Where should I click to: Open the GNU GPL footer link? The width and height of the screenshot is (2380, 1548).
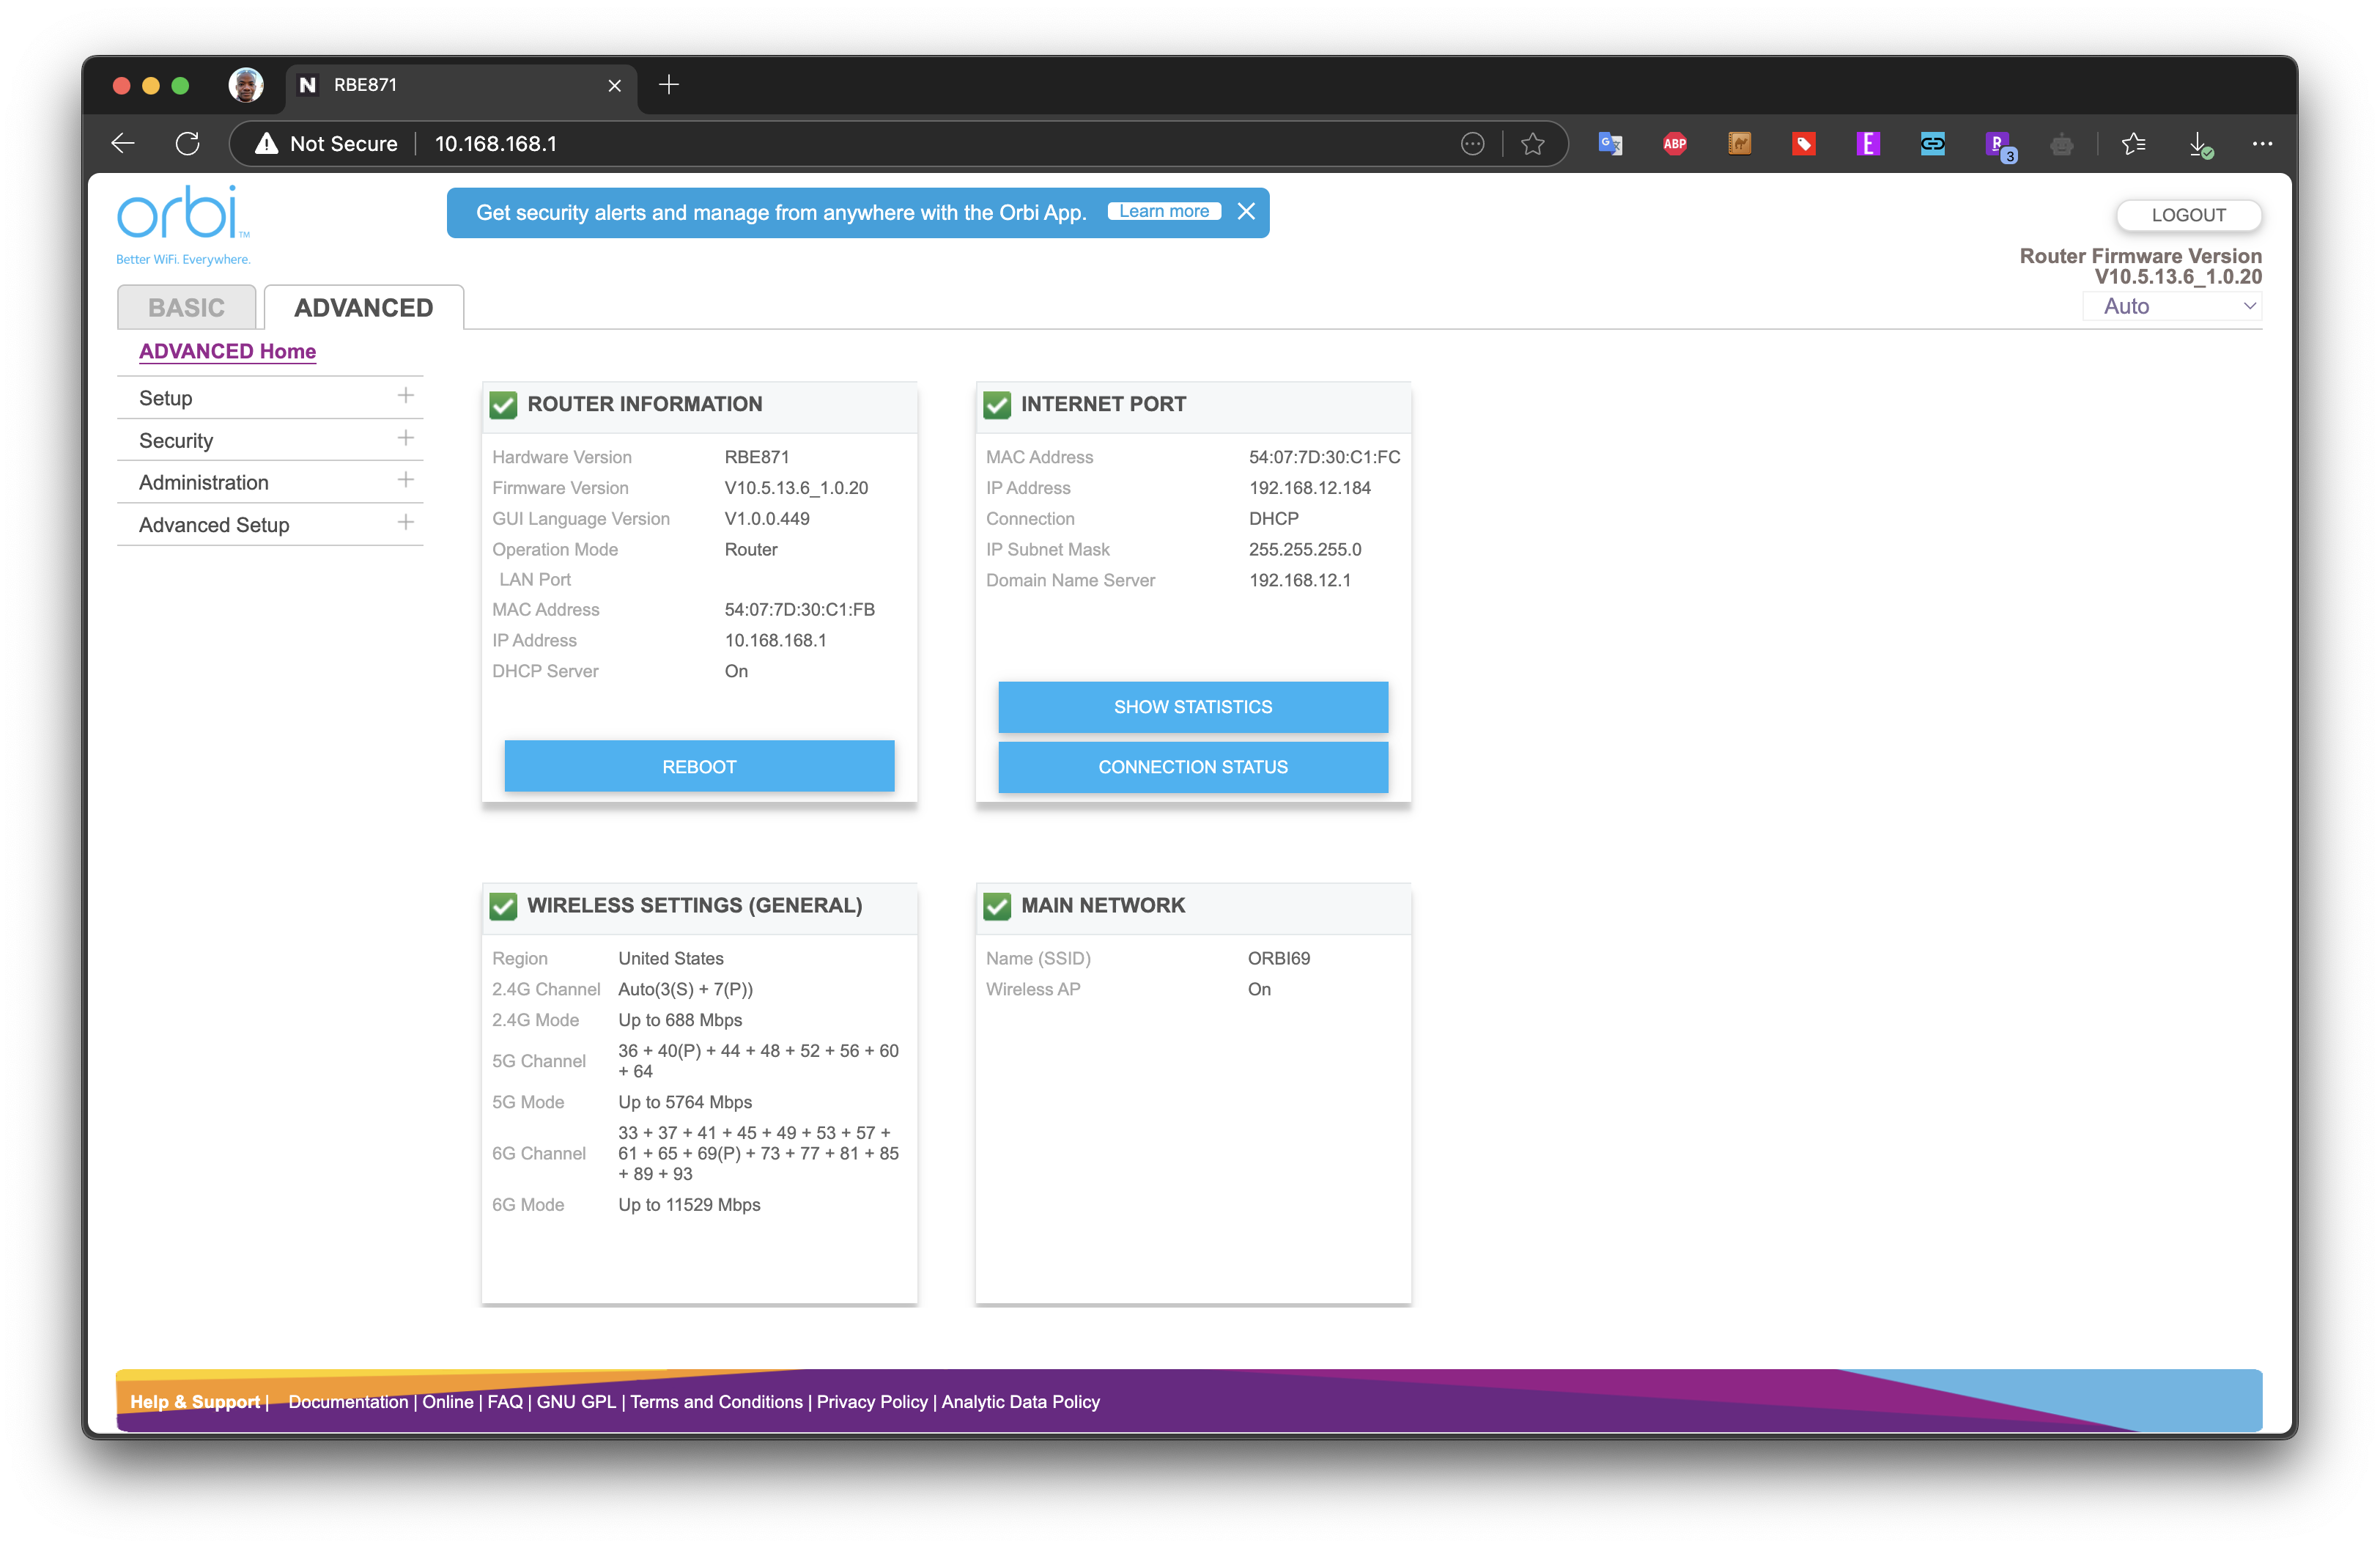point(576,1401)
